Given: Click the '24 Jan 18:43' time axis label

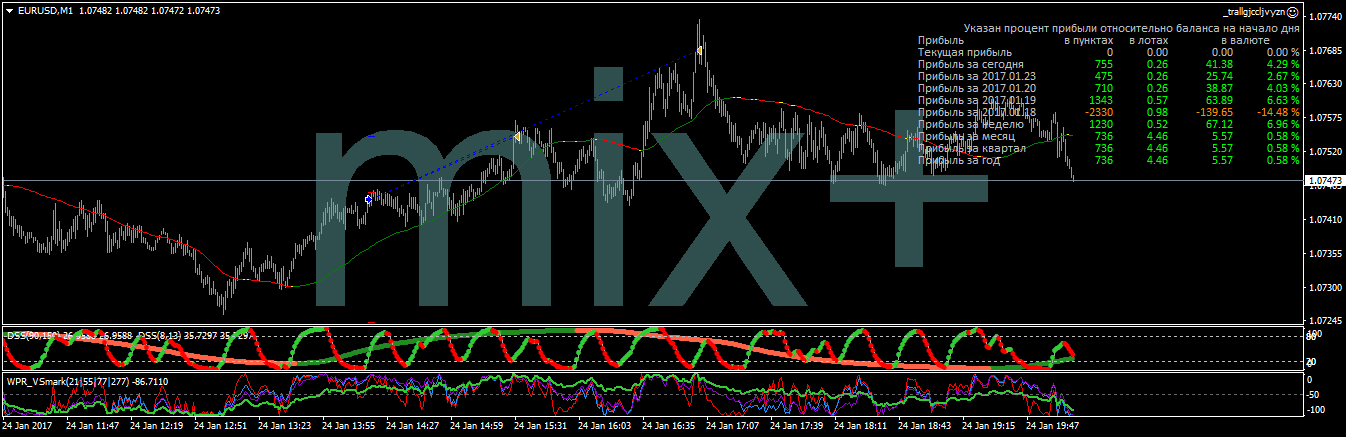Looking at the screenshot, I should 926,426.
